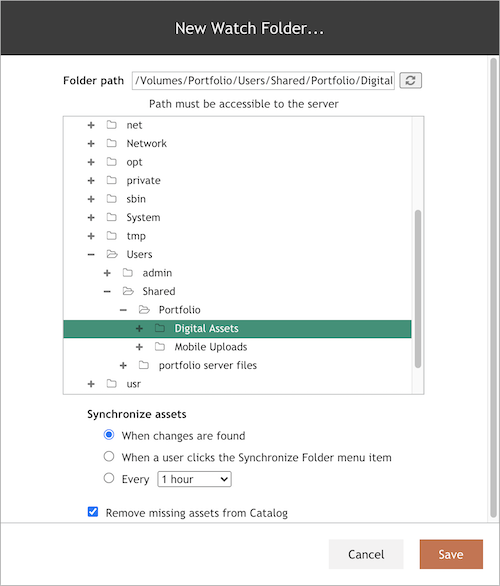Collapse the Shared folder node

(x=107, y=292)
